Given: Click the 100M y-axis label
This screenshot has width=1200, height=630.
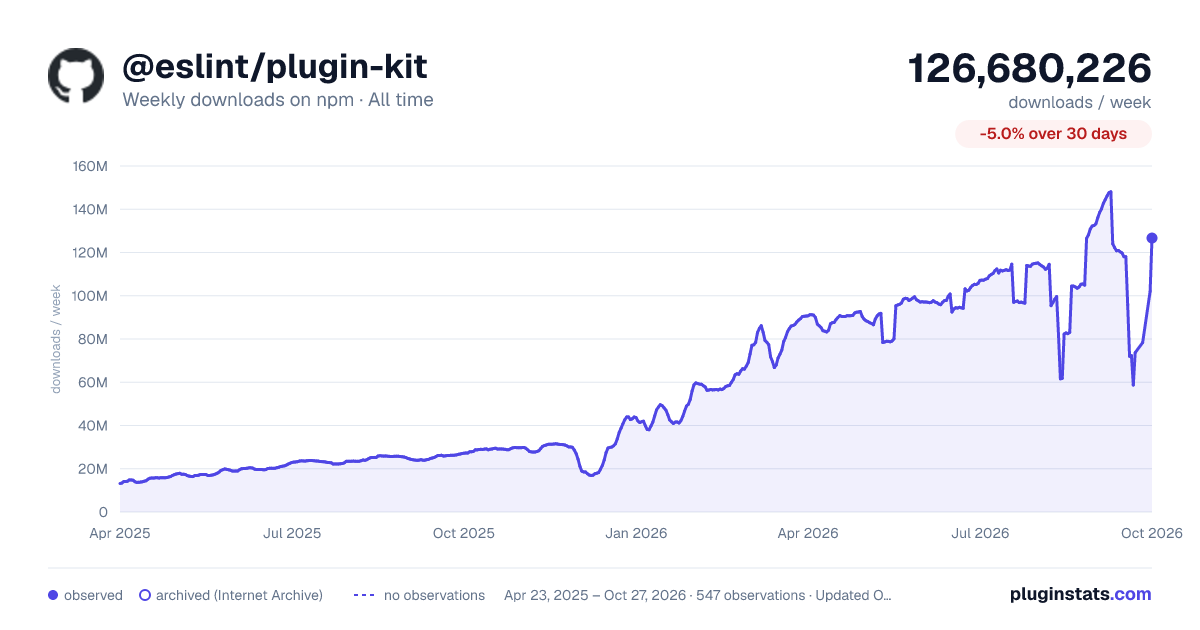Looking at the screenshot, I should [90, 296].
